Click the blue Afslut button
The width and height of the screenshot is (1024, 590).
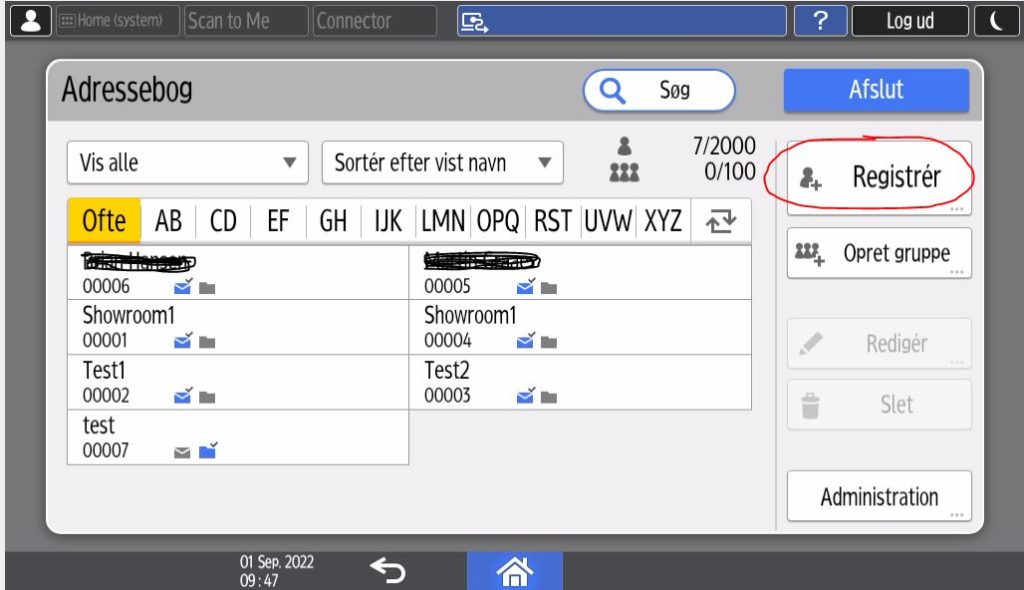876,90
